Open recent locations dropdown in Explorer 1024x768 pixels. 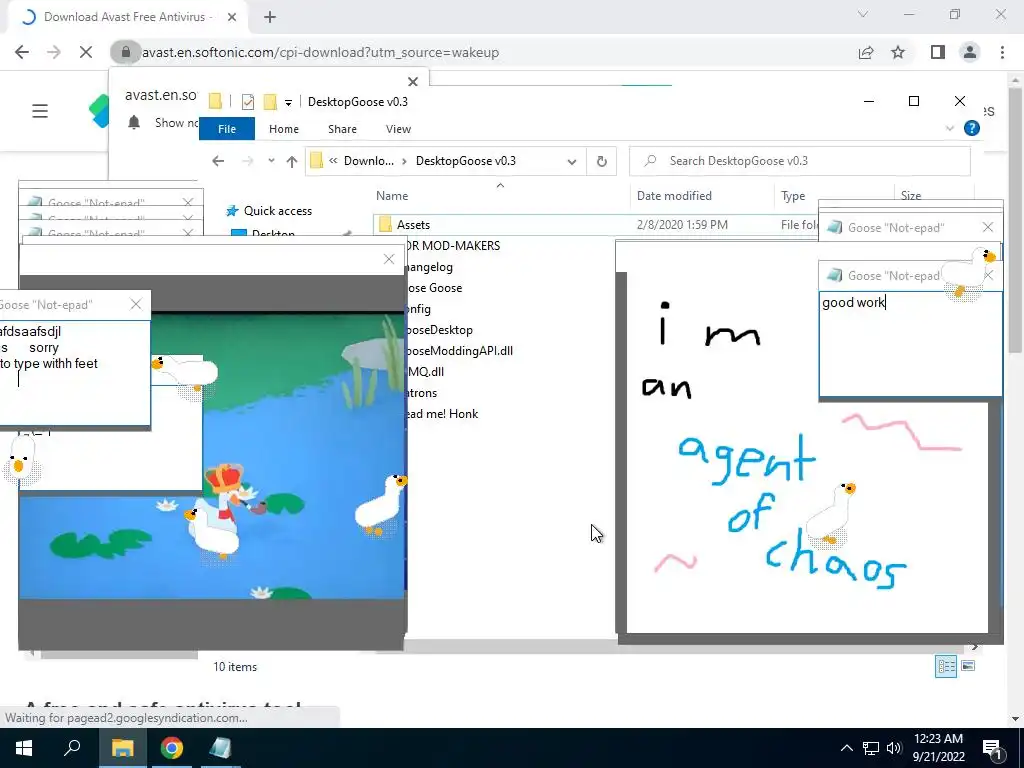coord(271,161)
